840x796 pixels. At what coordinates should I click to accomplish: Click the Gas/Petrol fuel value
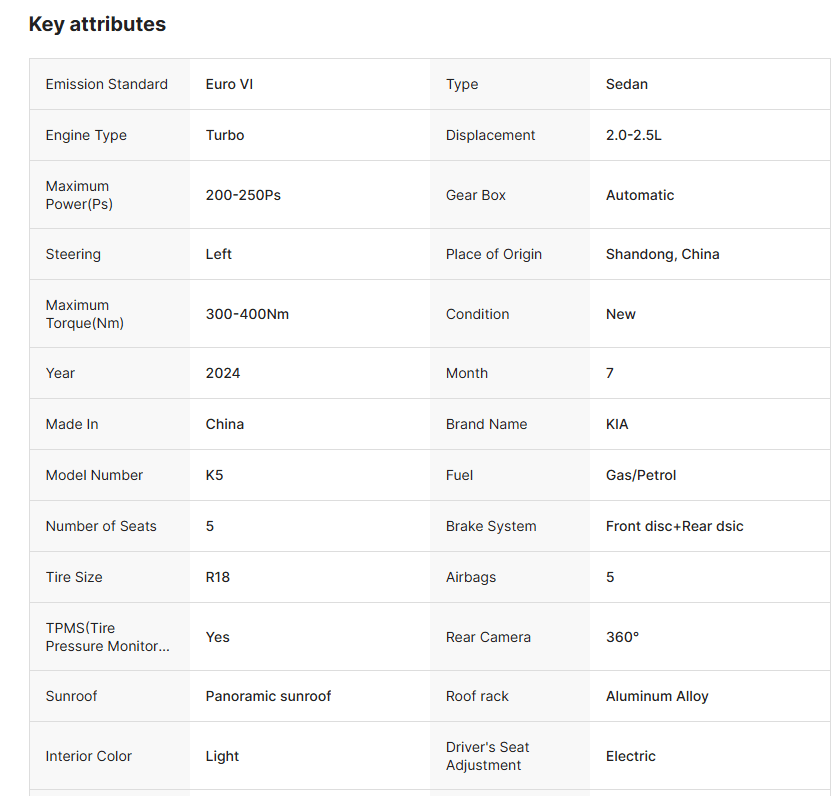point(641,475)
